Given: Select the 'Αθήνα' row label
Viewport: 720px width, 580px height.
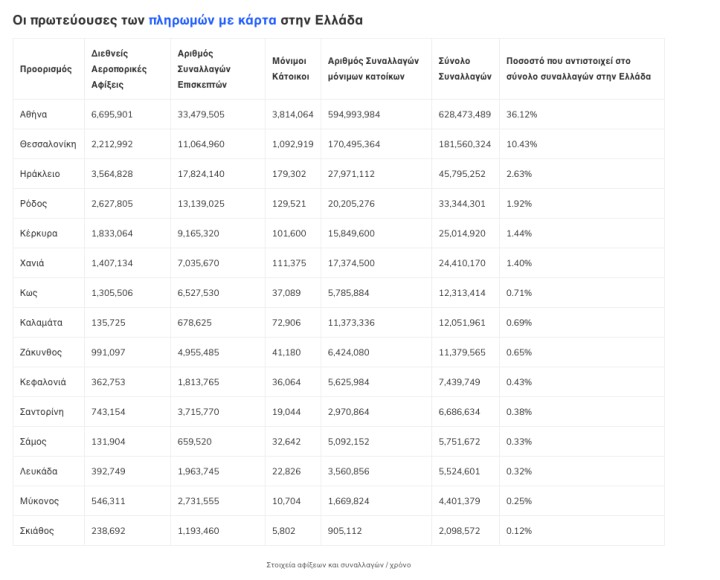Looking at the screenshot, I should pyautogui.click(x=34, y=115).
